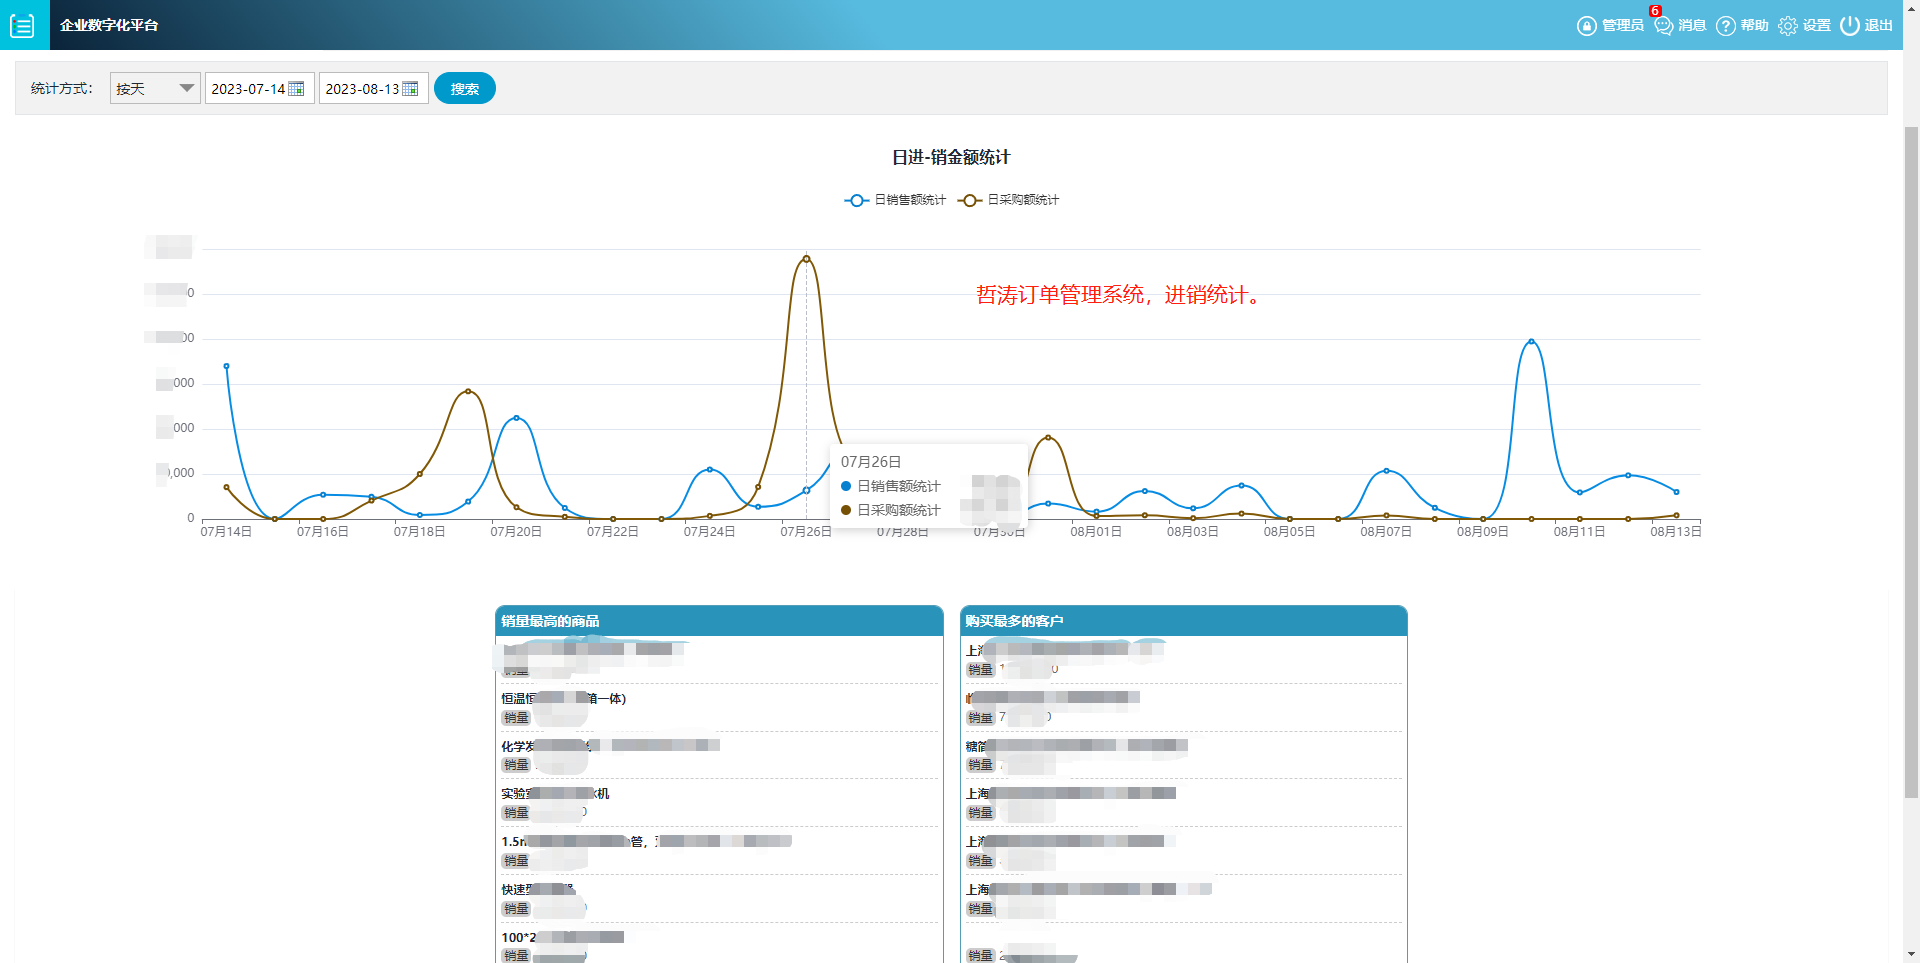The image size is (1920, 963).
Task: Click the 退出 power icon
Action: tap(1850, 26)
